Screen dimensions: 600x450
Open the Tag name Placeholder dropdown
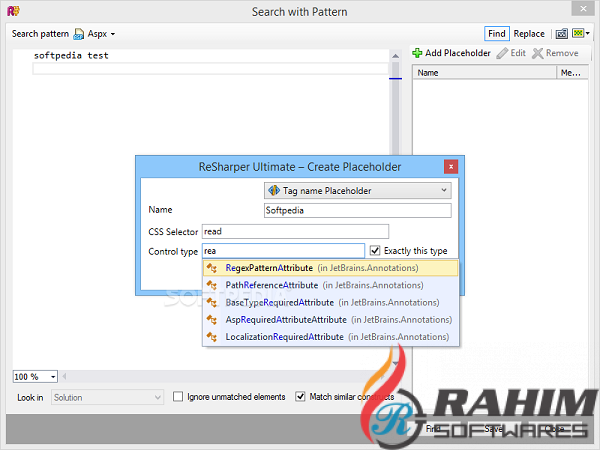tap(357, 191)
